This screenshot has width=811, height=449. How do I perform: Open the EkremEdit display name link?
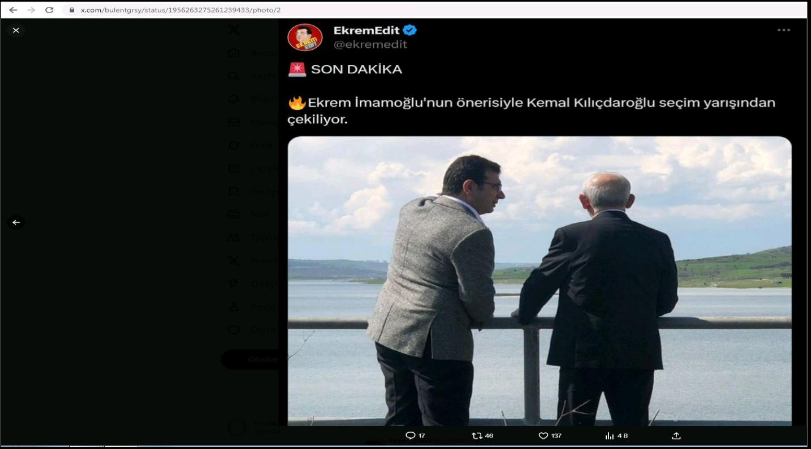[x=366, y=30]
